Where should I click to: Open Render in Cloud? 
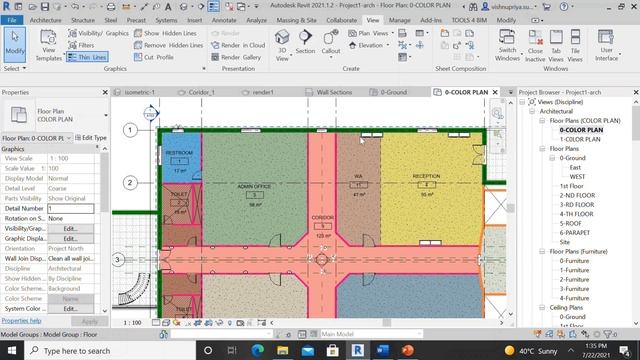pos(238,45)
